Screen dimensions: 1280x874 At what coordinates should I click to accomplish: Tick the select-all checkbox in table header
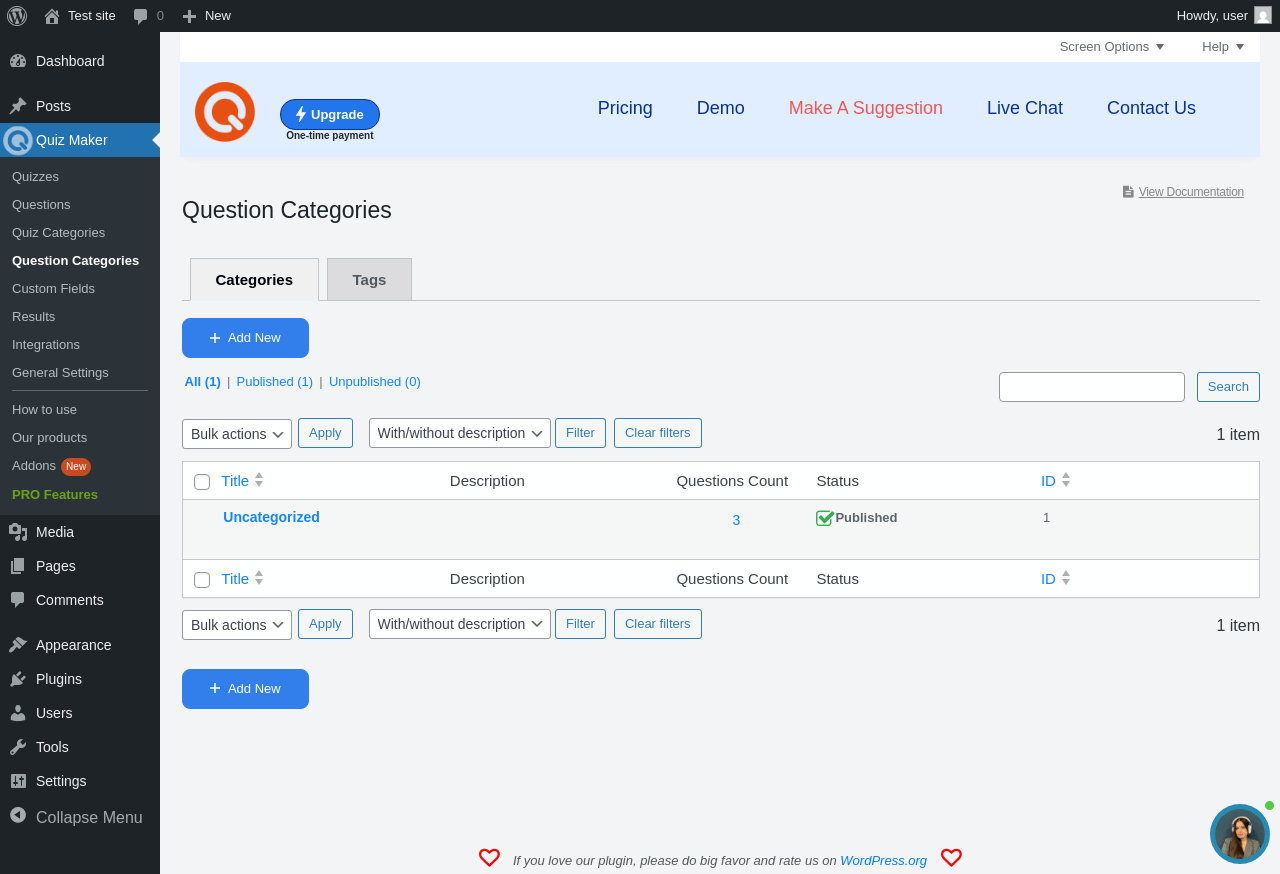pos(202,482)
